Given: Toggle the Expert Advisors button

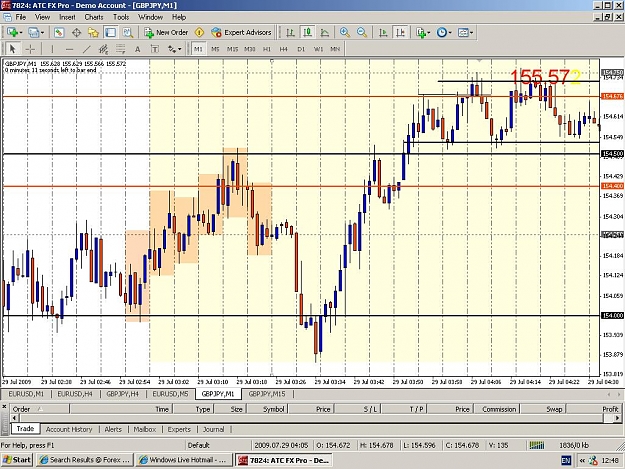Looking at the screenshot, I should [x=242, y=33].
